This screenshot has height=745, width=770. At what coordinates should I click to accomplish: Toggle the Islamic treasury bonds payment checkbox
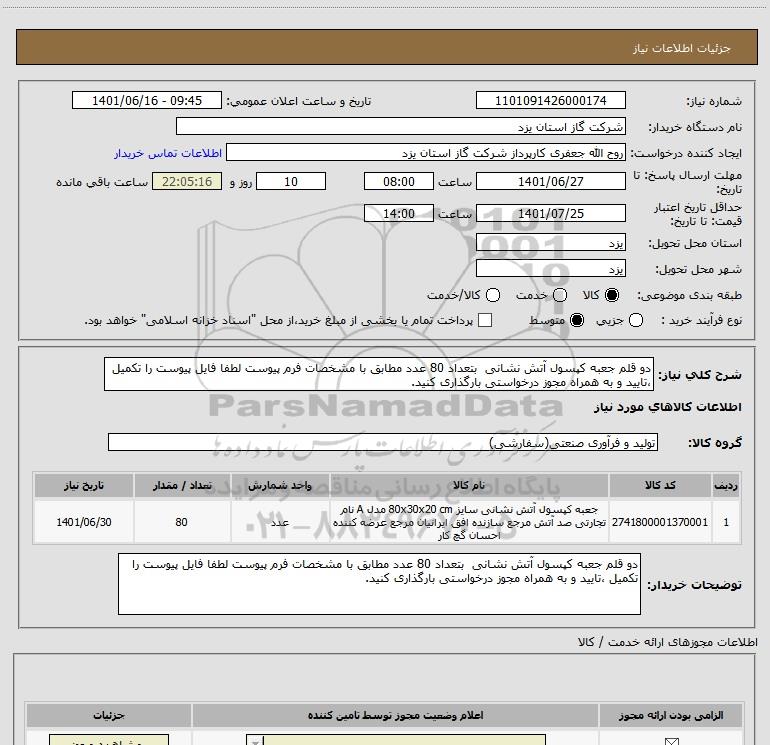[485, 320]
